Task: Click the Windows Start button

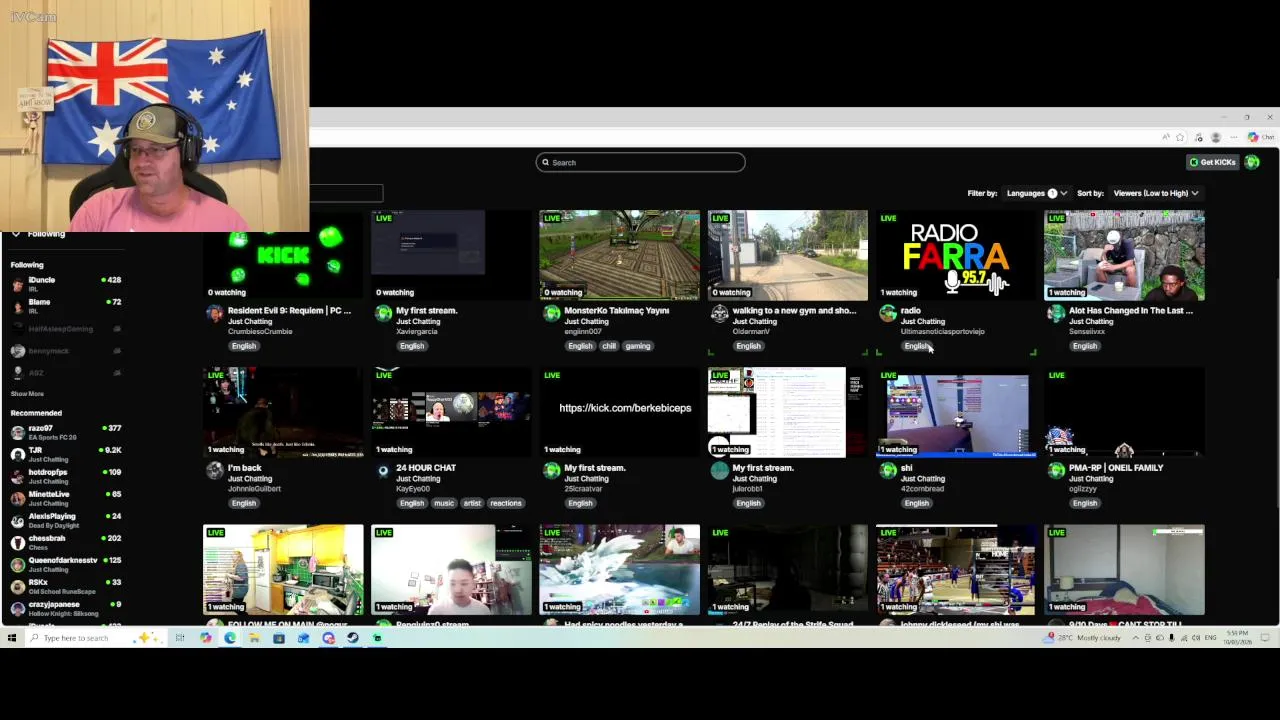Action: [x=11, y=638]
